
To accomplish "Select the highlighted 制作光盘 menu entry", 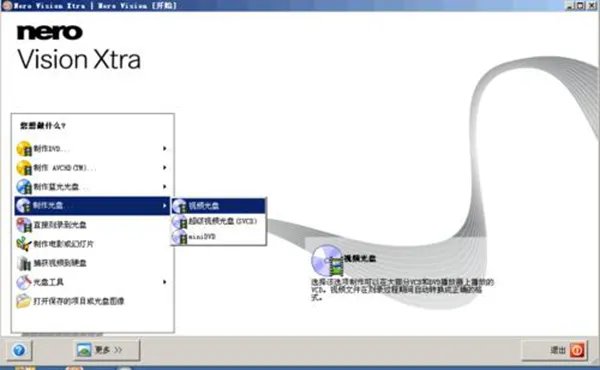I will coord(92,205).
